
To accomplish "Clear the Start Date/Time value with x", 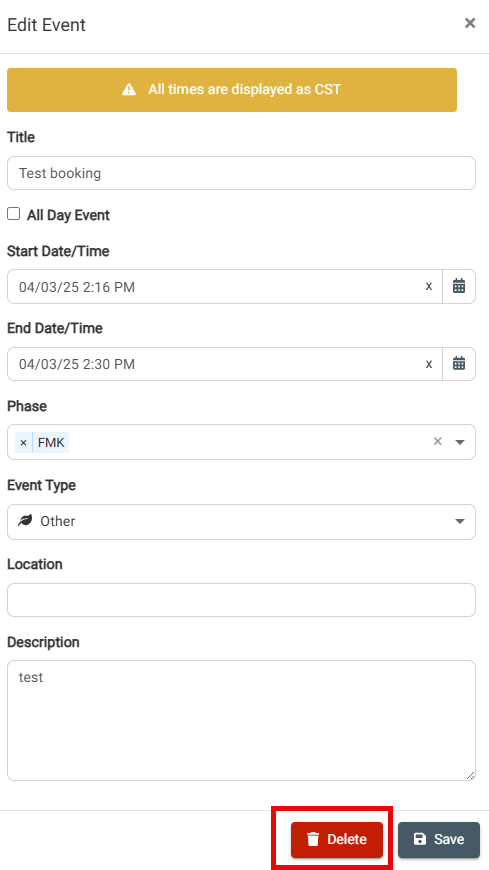I will tap(428, 286).
